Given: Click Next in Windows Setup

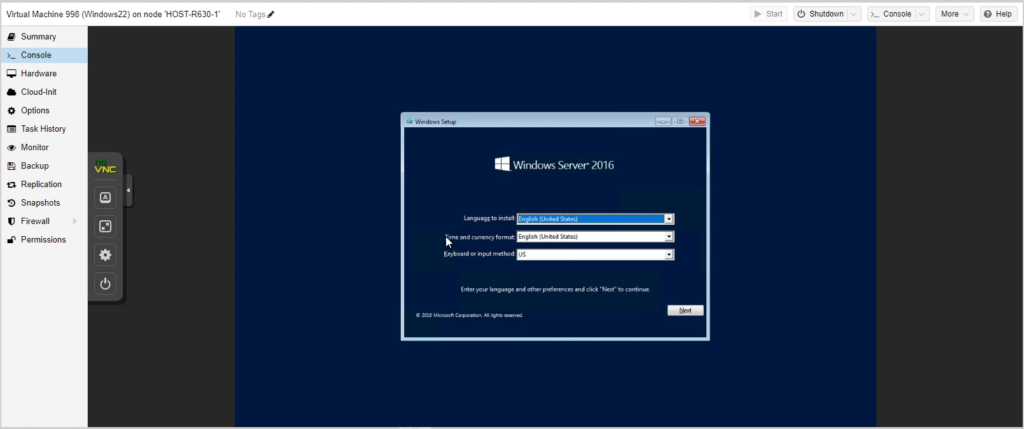Looking at the screenshot, I should (685, 311).
